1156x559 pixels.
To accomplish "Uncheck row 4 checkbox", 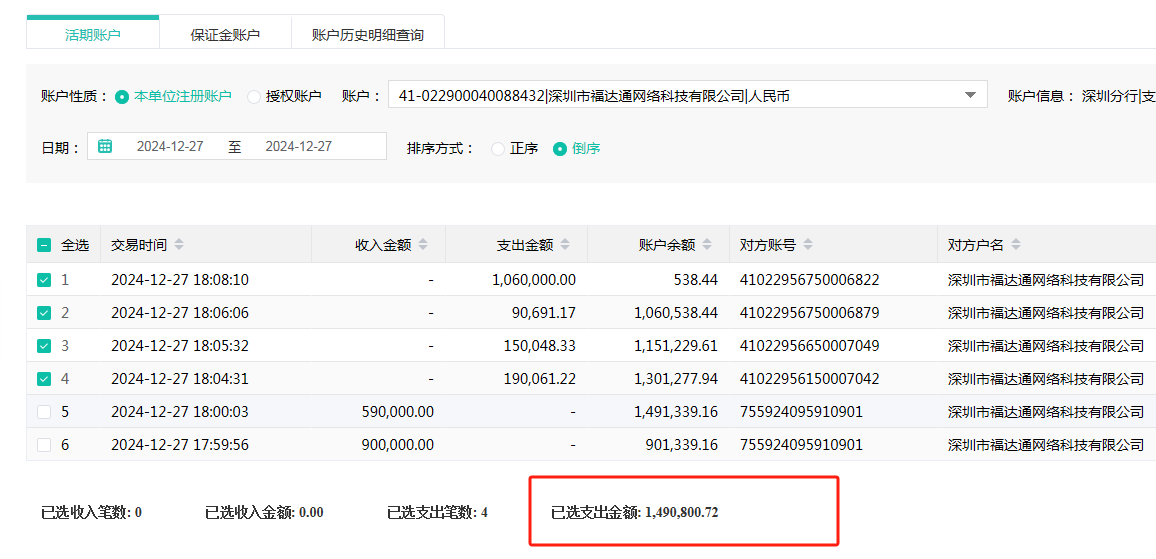I will (x=44, y=379).
